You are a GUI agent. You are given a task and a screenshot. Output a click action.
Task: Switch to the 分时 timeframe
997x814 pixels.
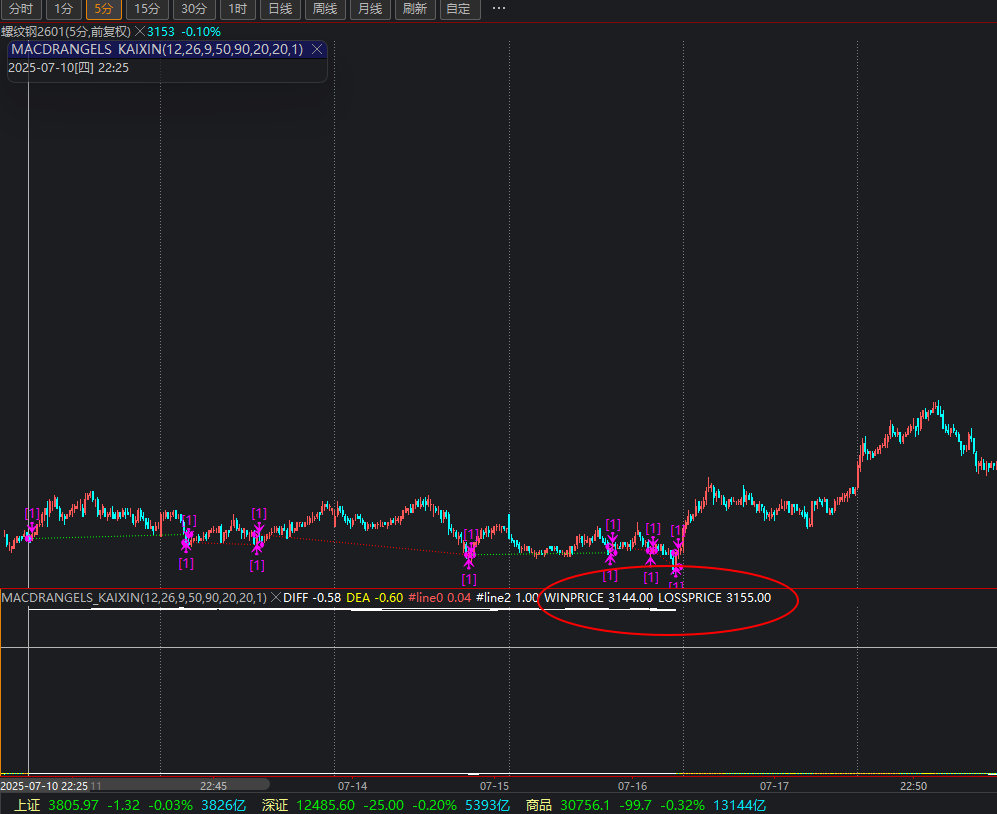click(21, 9)
